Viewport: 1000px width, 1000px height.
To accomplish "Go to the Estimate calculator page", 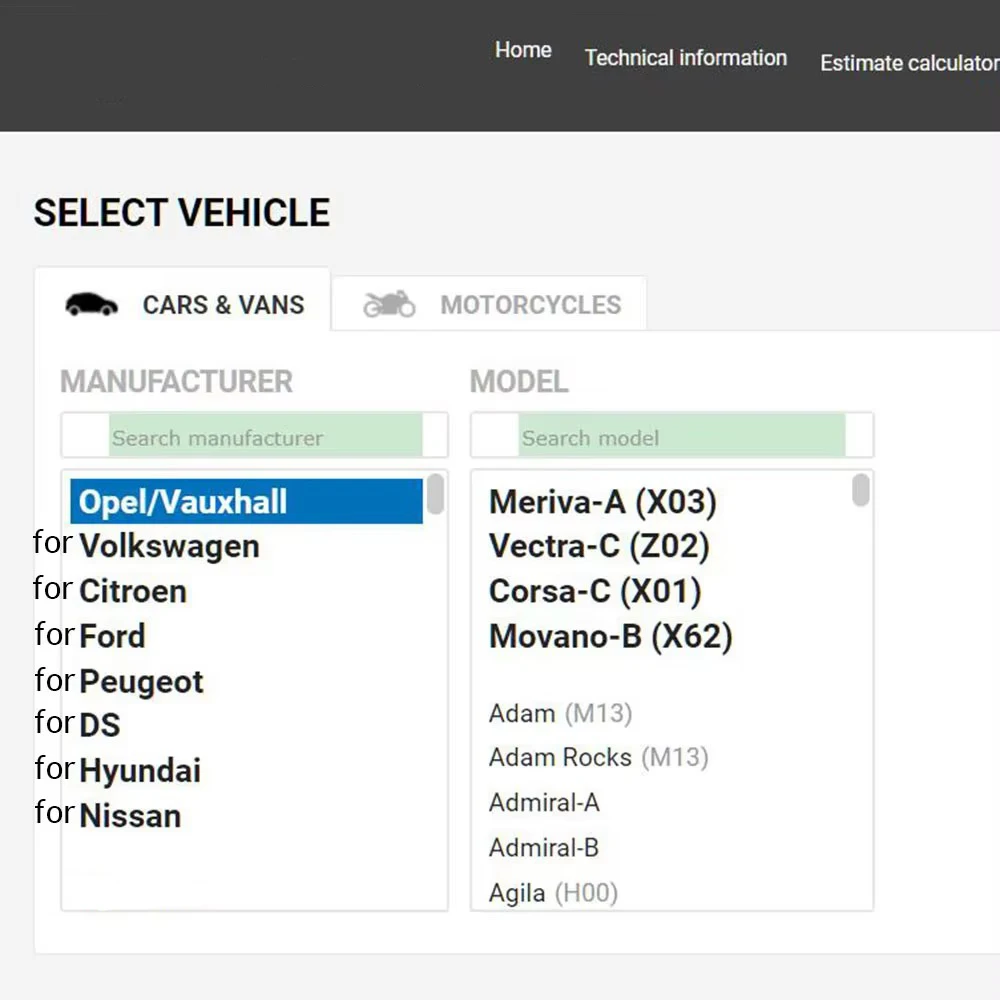I will coord(908,63).
